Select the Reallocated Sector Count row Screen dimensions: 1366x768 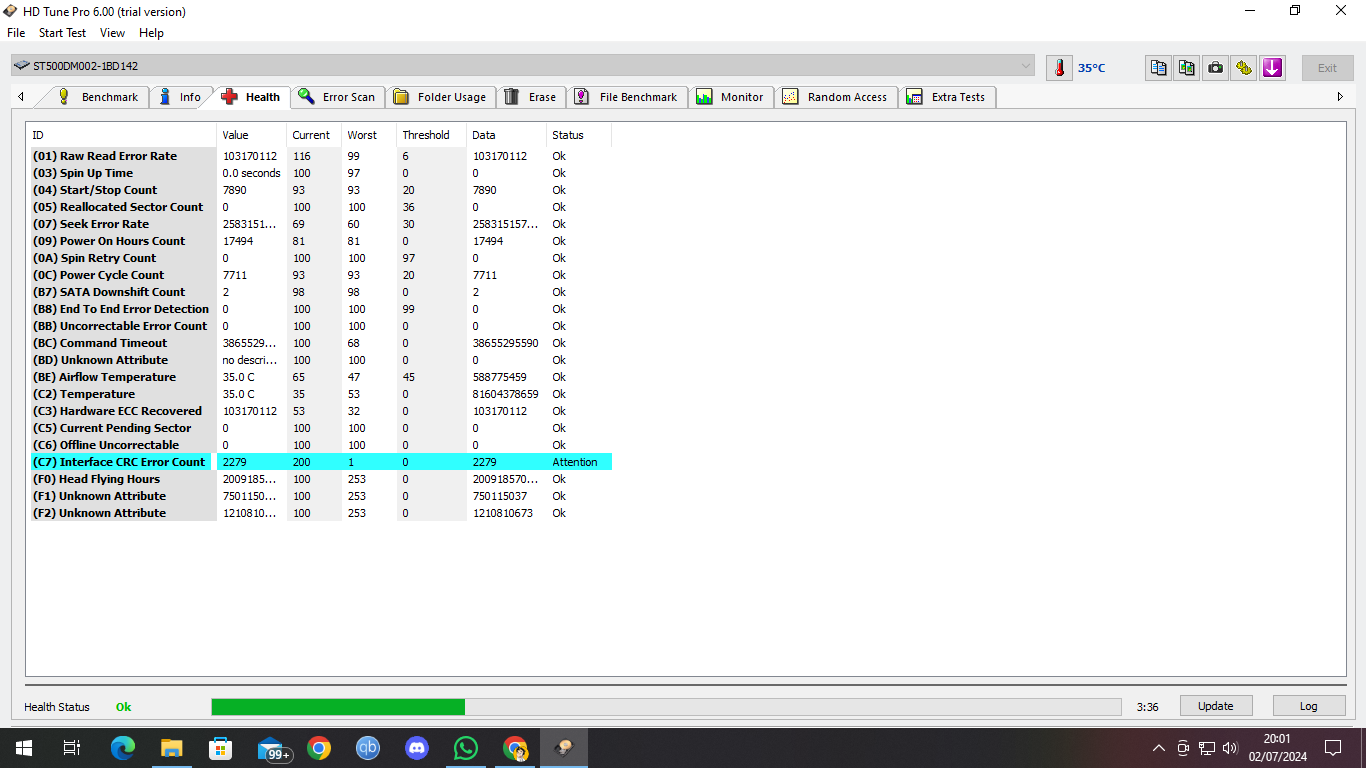click(320, 207)
